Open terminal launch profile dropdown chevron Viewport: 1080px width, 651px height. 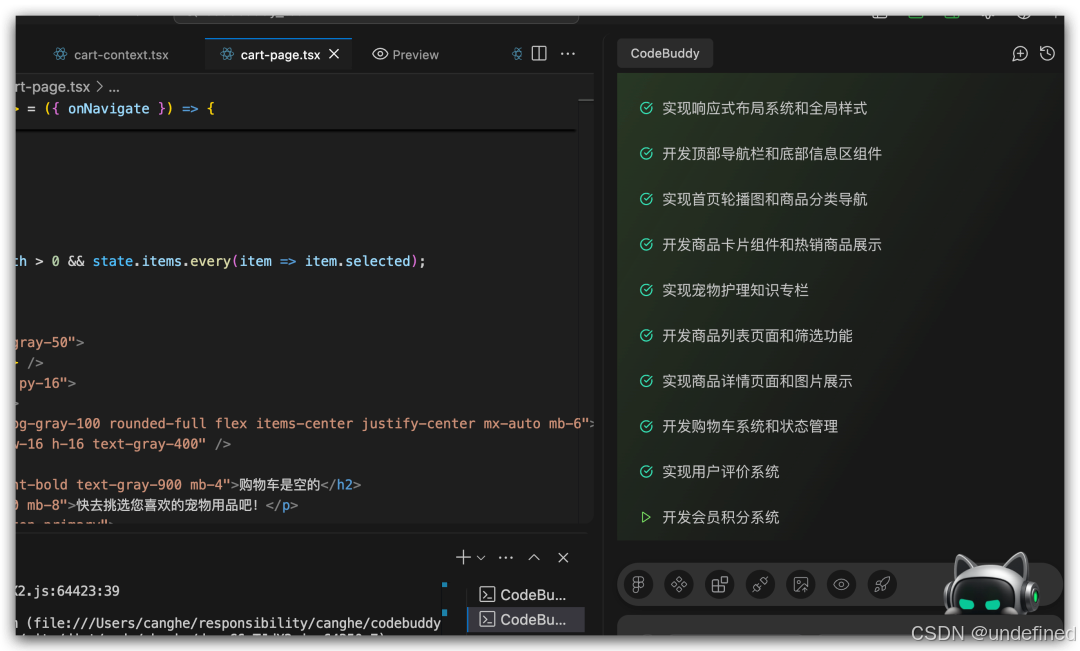[481, 558]
